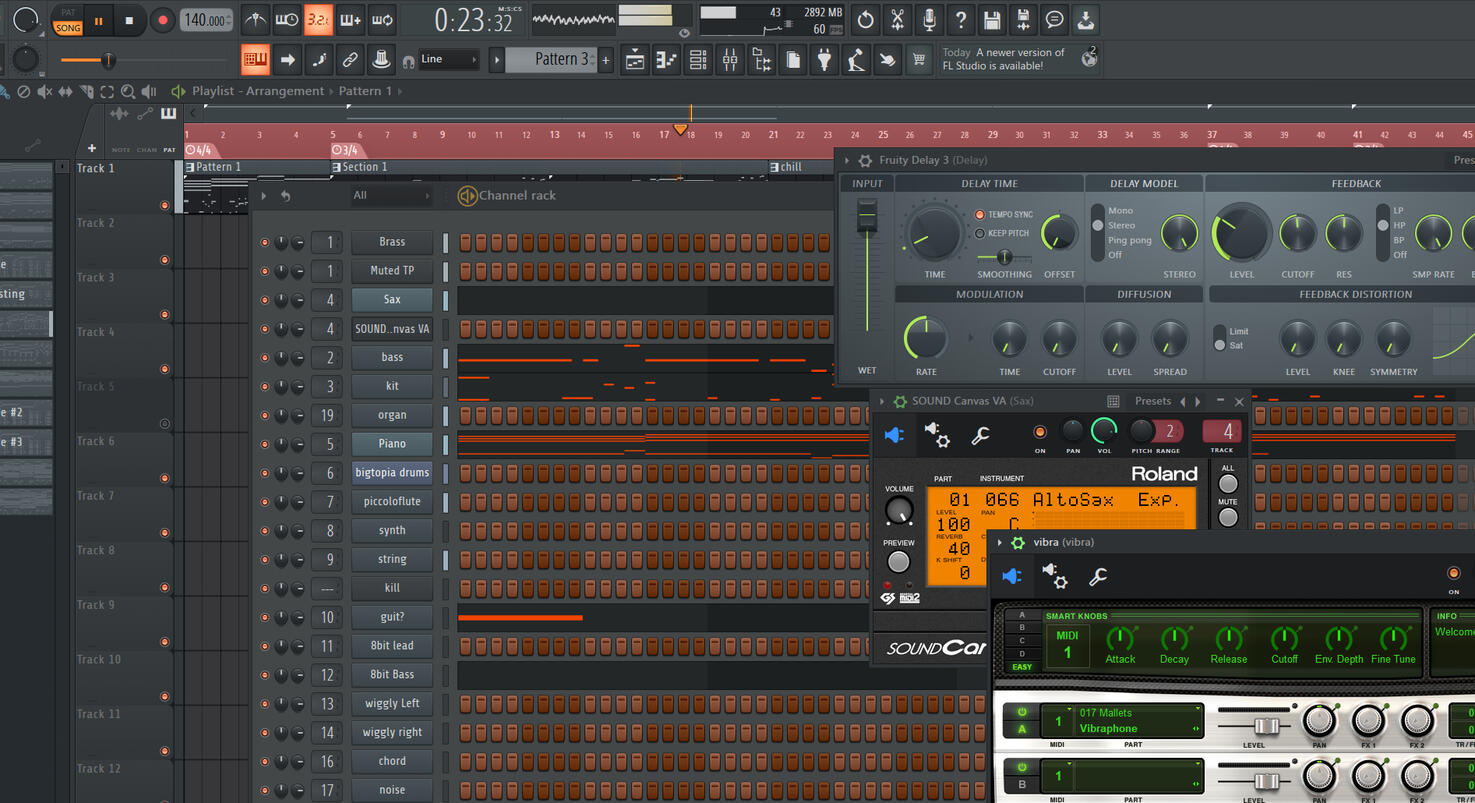Click the undo history icon
The height and width of the screenshot is (803, 1475).
[865, 19]
